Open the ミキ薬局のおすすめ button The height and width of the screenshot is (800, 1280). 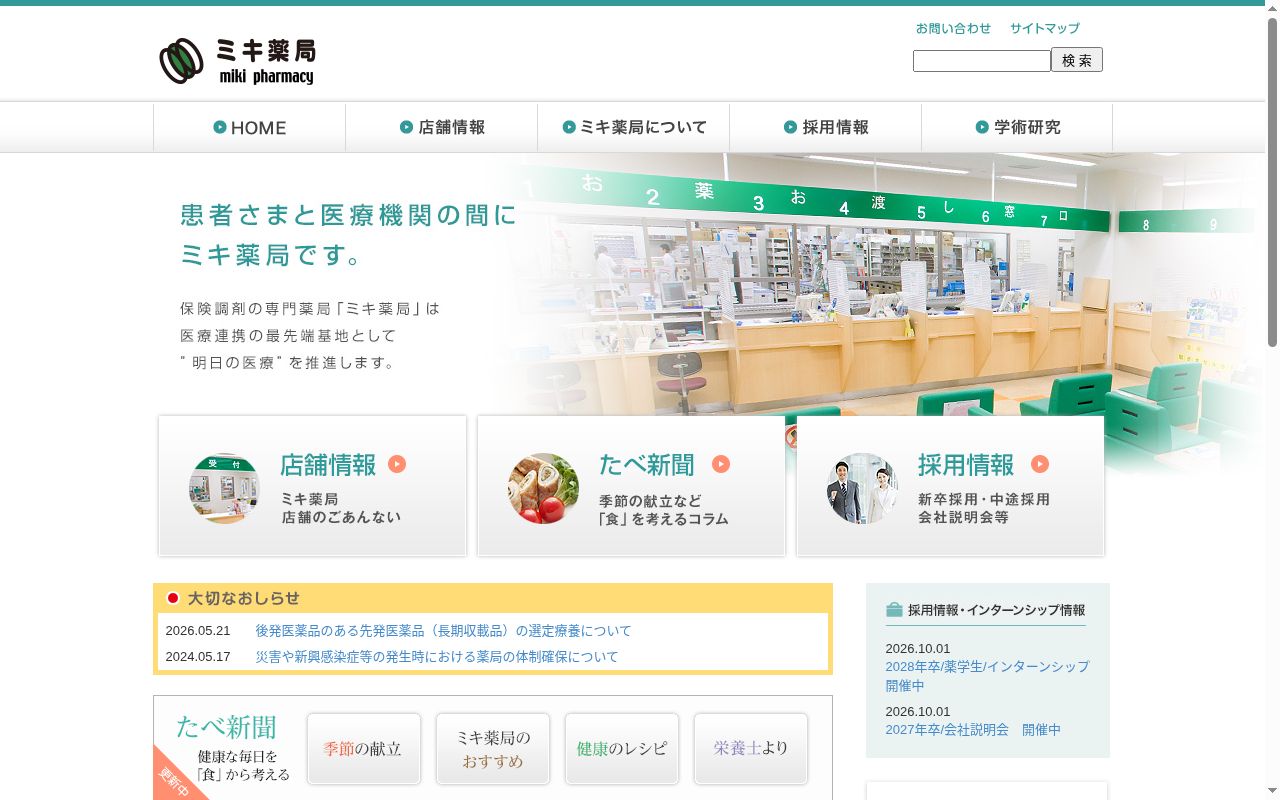(x=492, y=748)
